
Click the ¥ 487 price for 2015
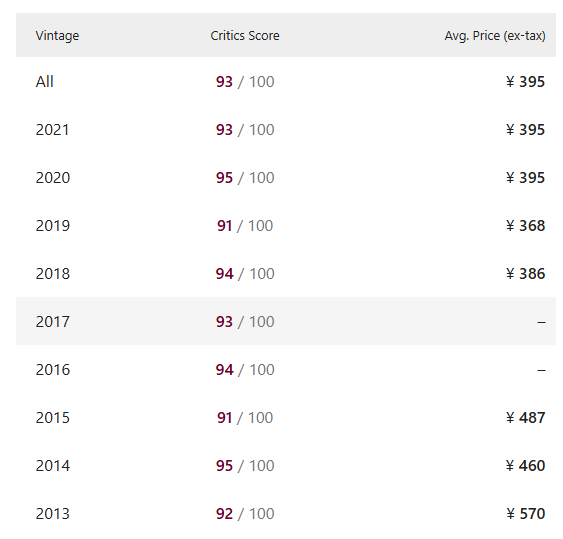pyautogui.click(x=526, y=418)
